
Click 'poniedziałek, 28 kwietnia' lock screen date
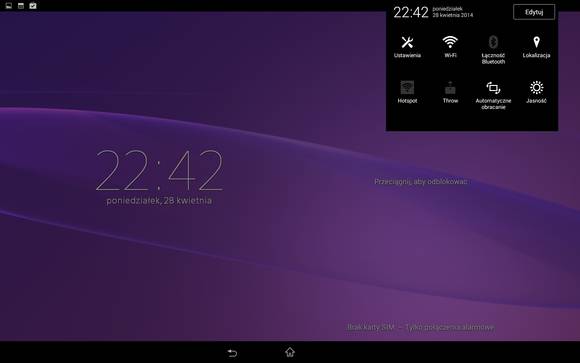click(159, 201)
